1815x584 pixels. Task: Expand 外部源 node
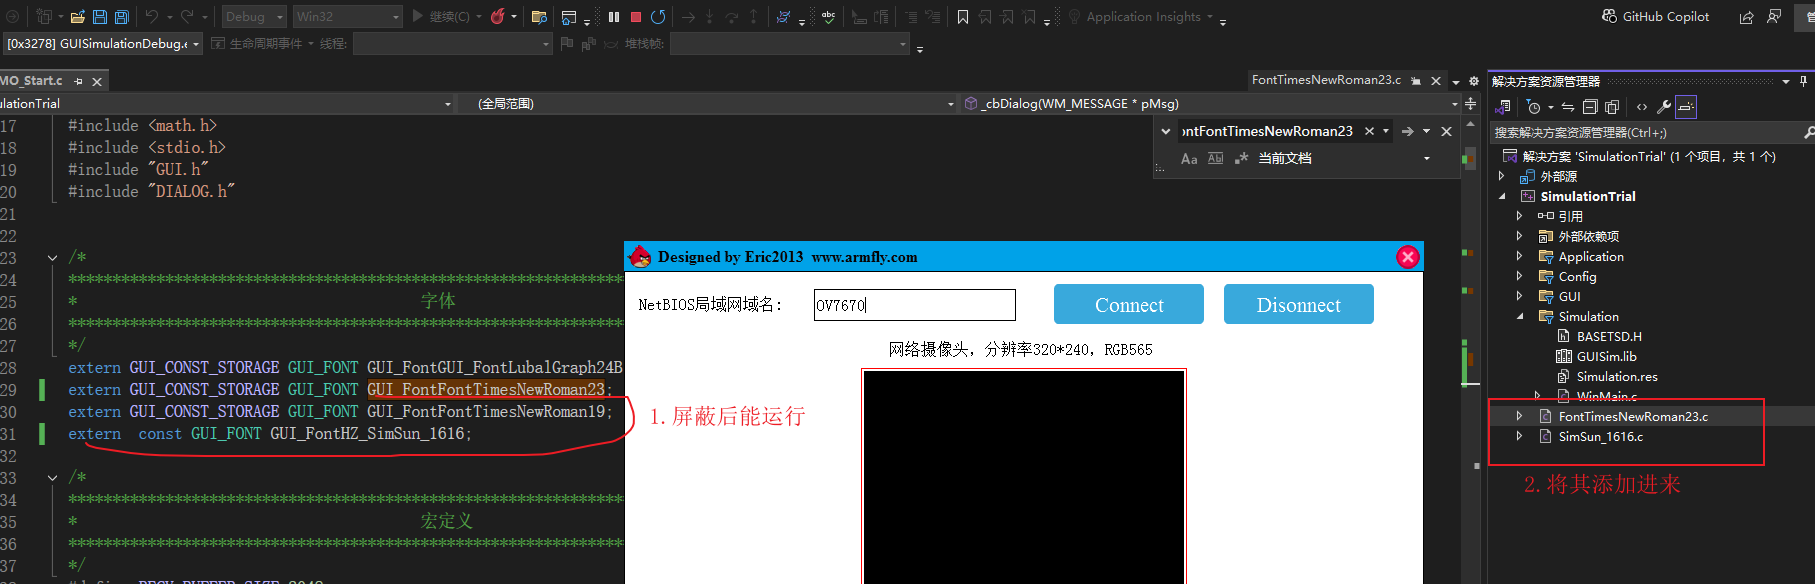[1501, 176]
